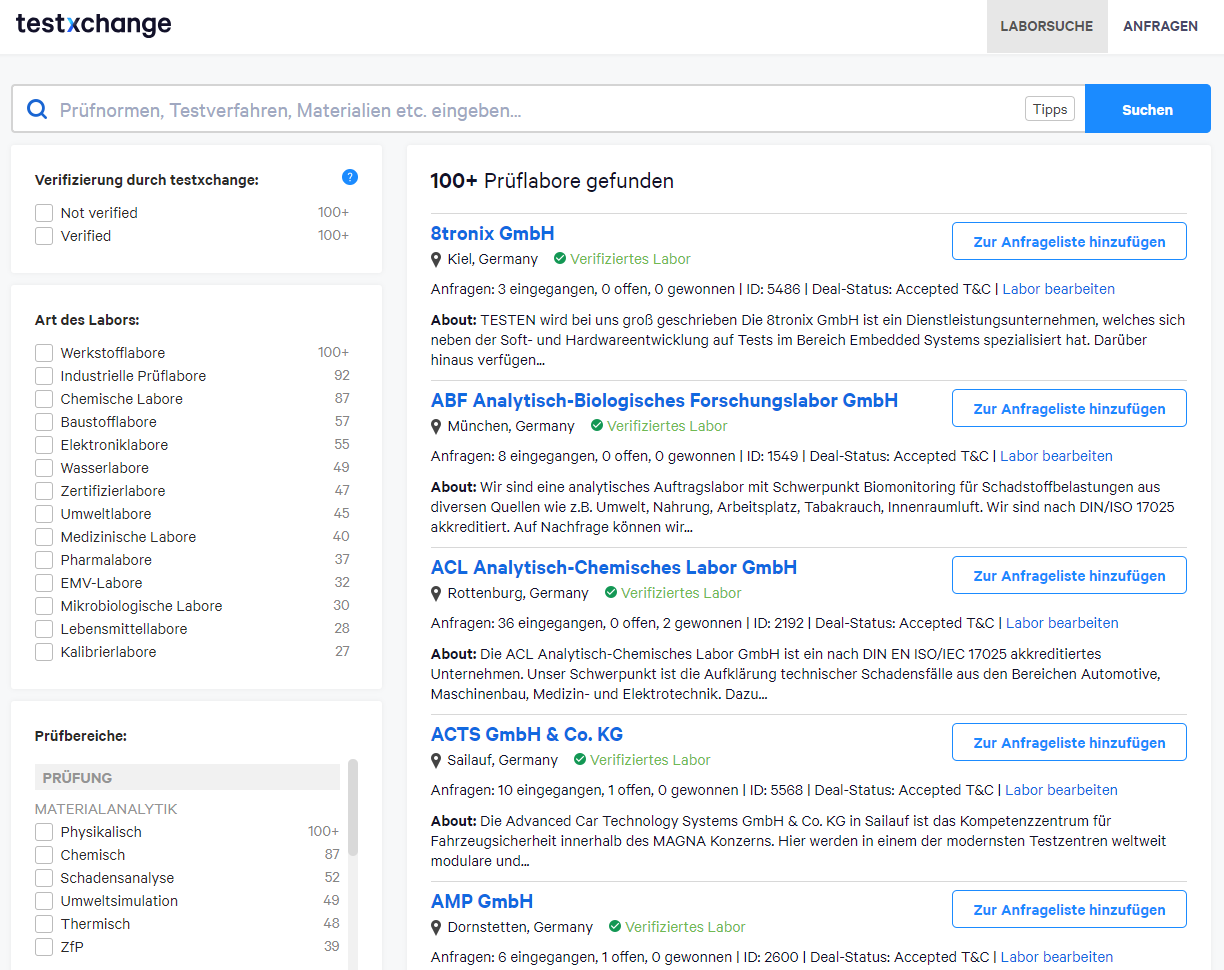
Task: Click the magnifier icon in search bar
Action: [x=37, y=109]
